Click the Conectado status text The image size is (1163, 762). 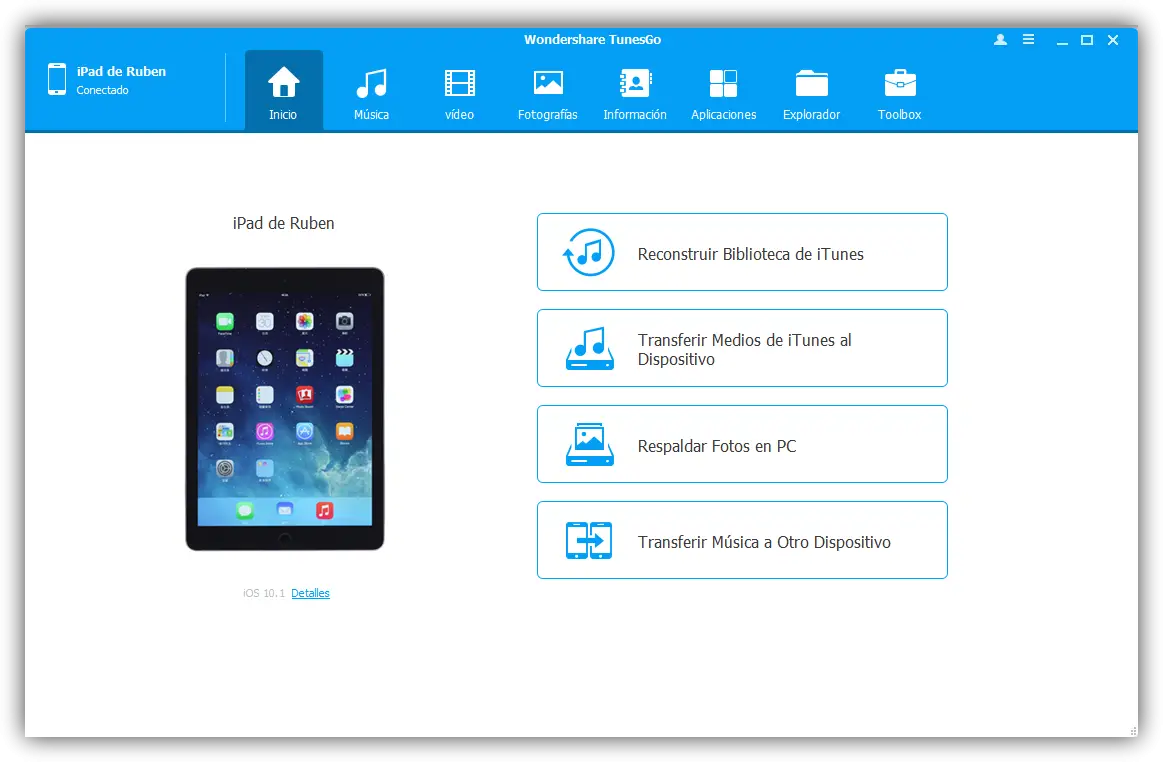coord(102,90)
